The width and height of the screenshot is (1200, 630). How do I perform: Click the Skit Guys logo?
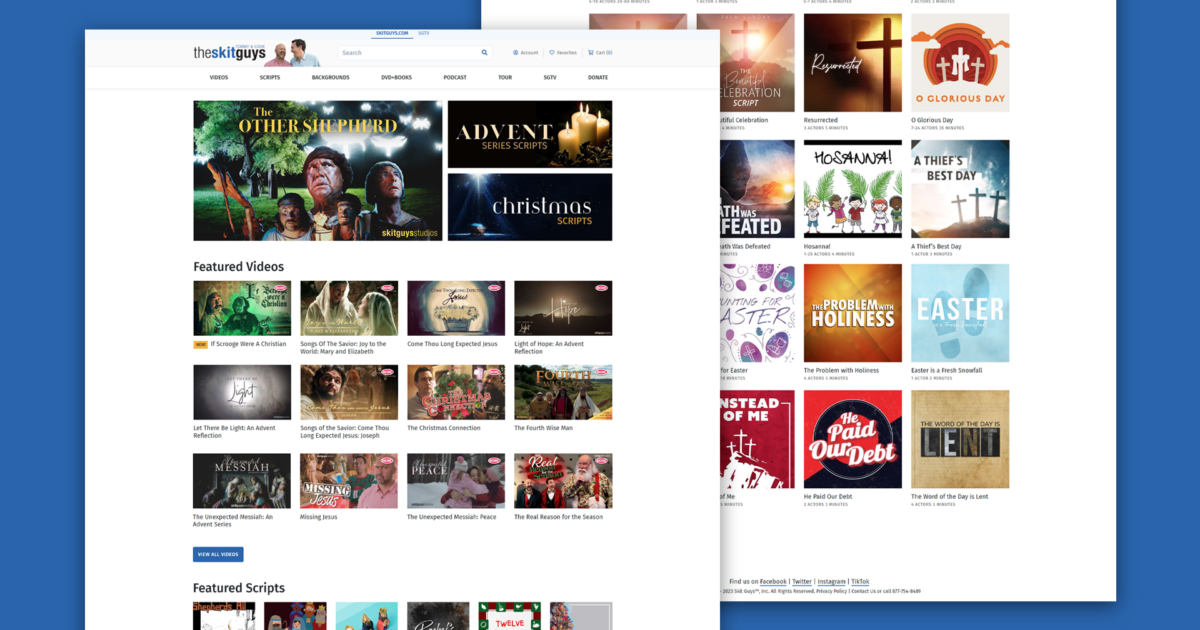(x=228, y=53)
